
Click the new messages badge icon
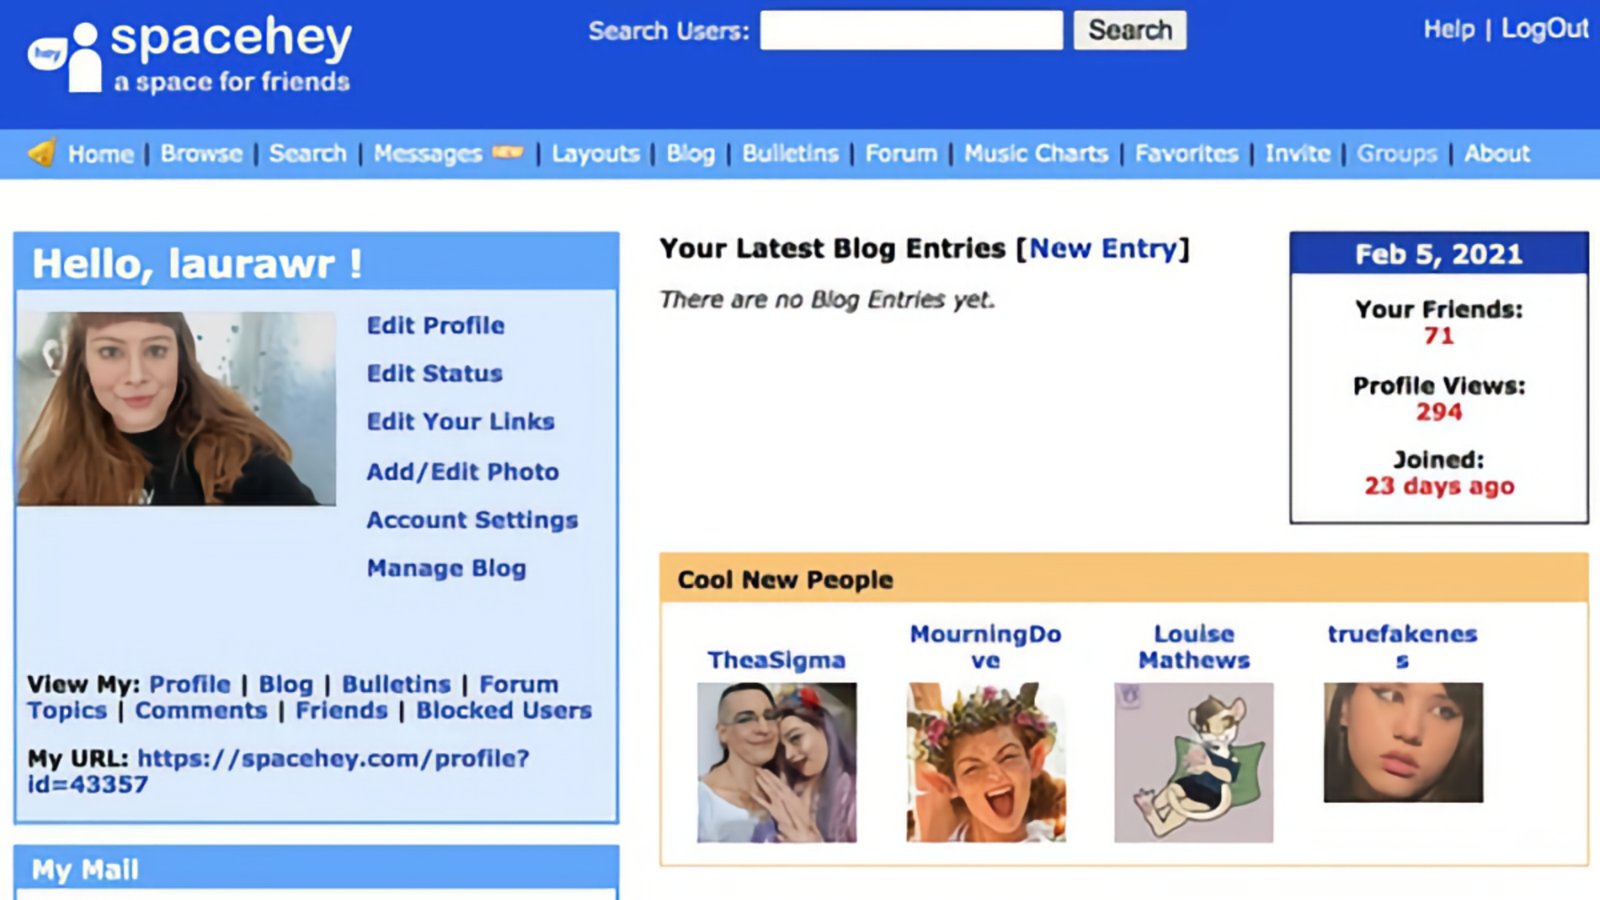tap(507, 151)
